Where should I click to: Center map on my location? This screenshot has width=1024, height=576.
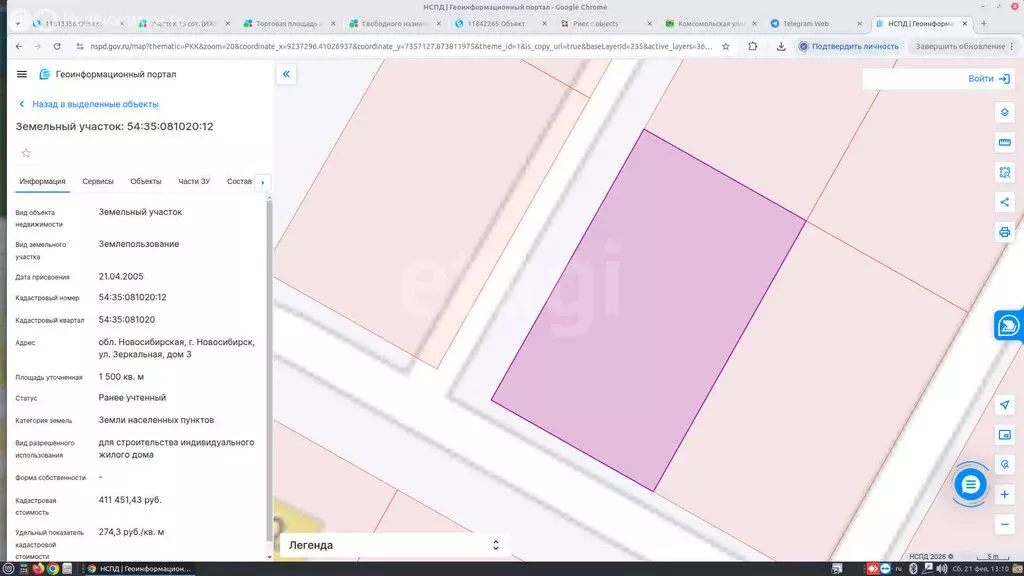(x=1005, y=405)
